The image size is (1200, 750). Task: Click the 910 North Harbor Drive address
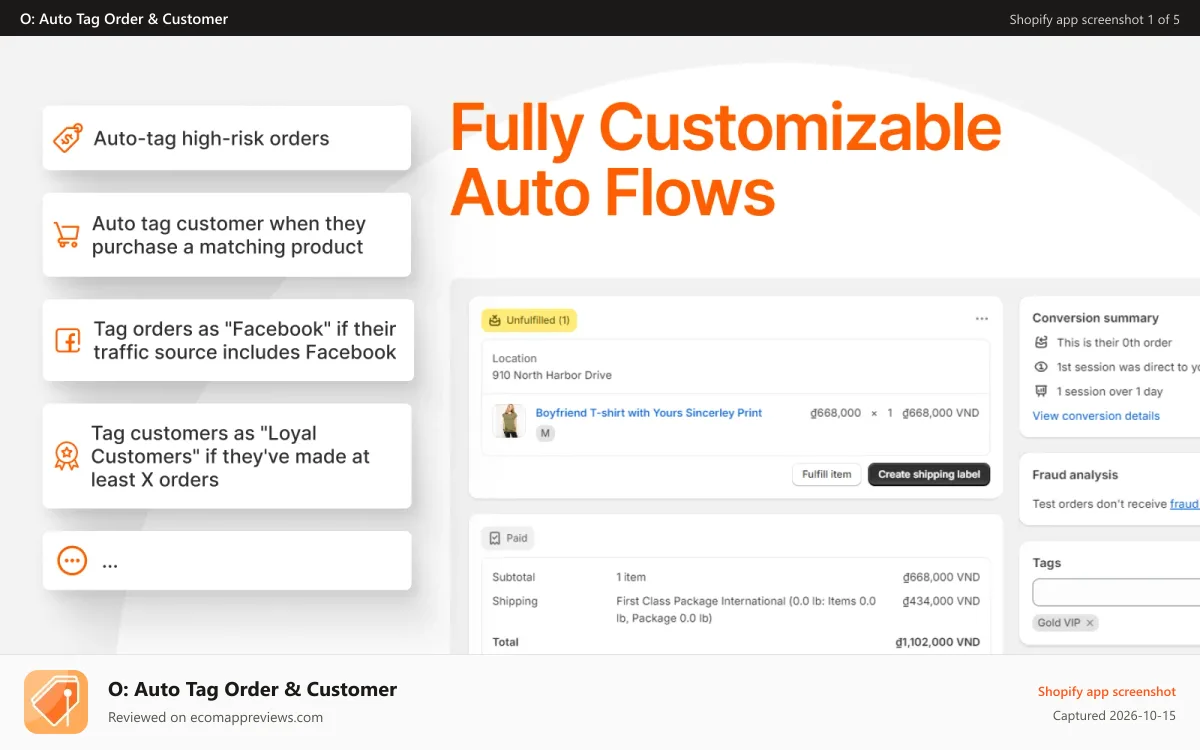coord(552,375)
